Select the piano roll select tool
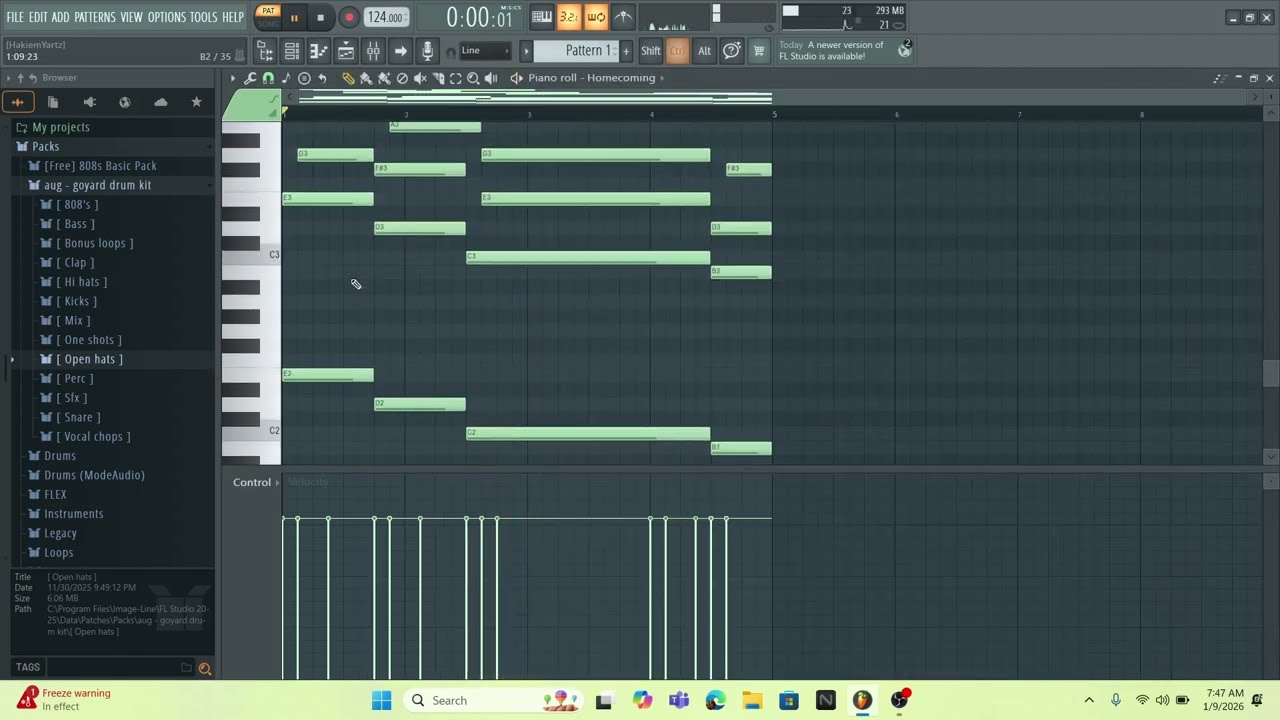 point(456,78)
